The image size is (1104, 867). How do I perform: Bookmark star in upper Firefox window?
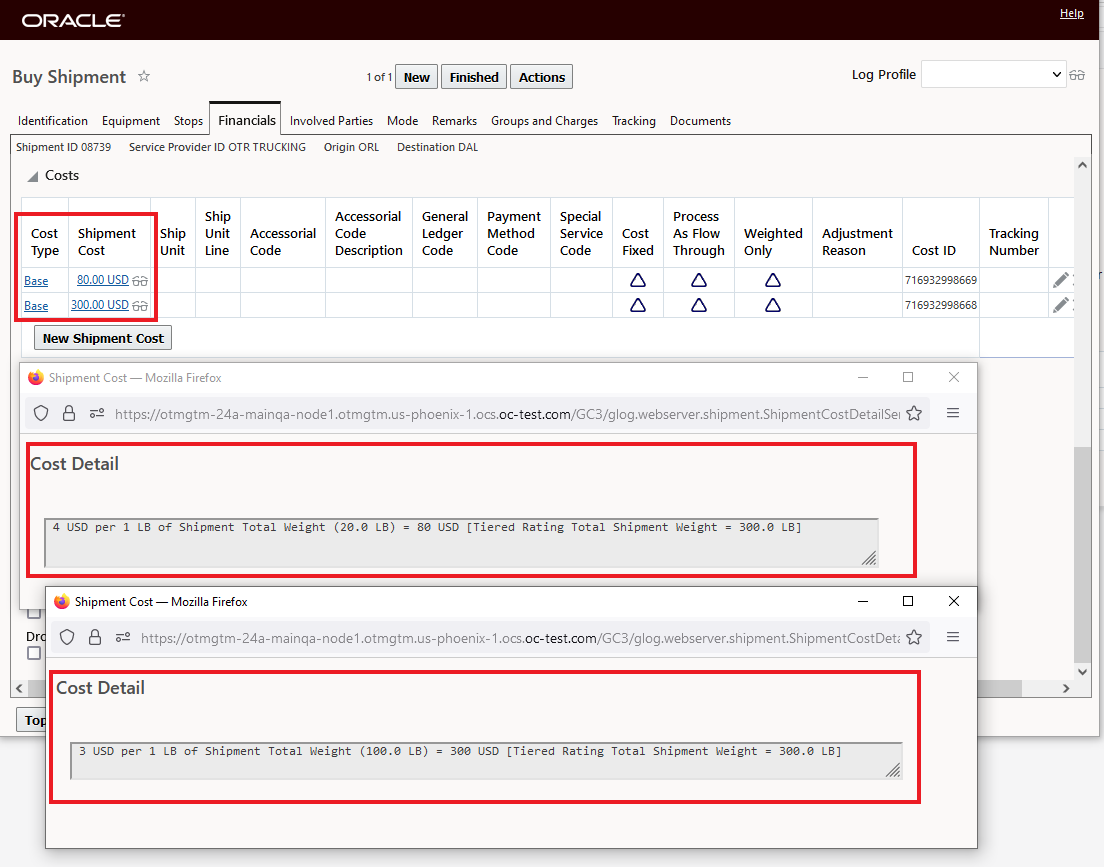(x=914, y=413)
